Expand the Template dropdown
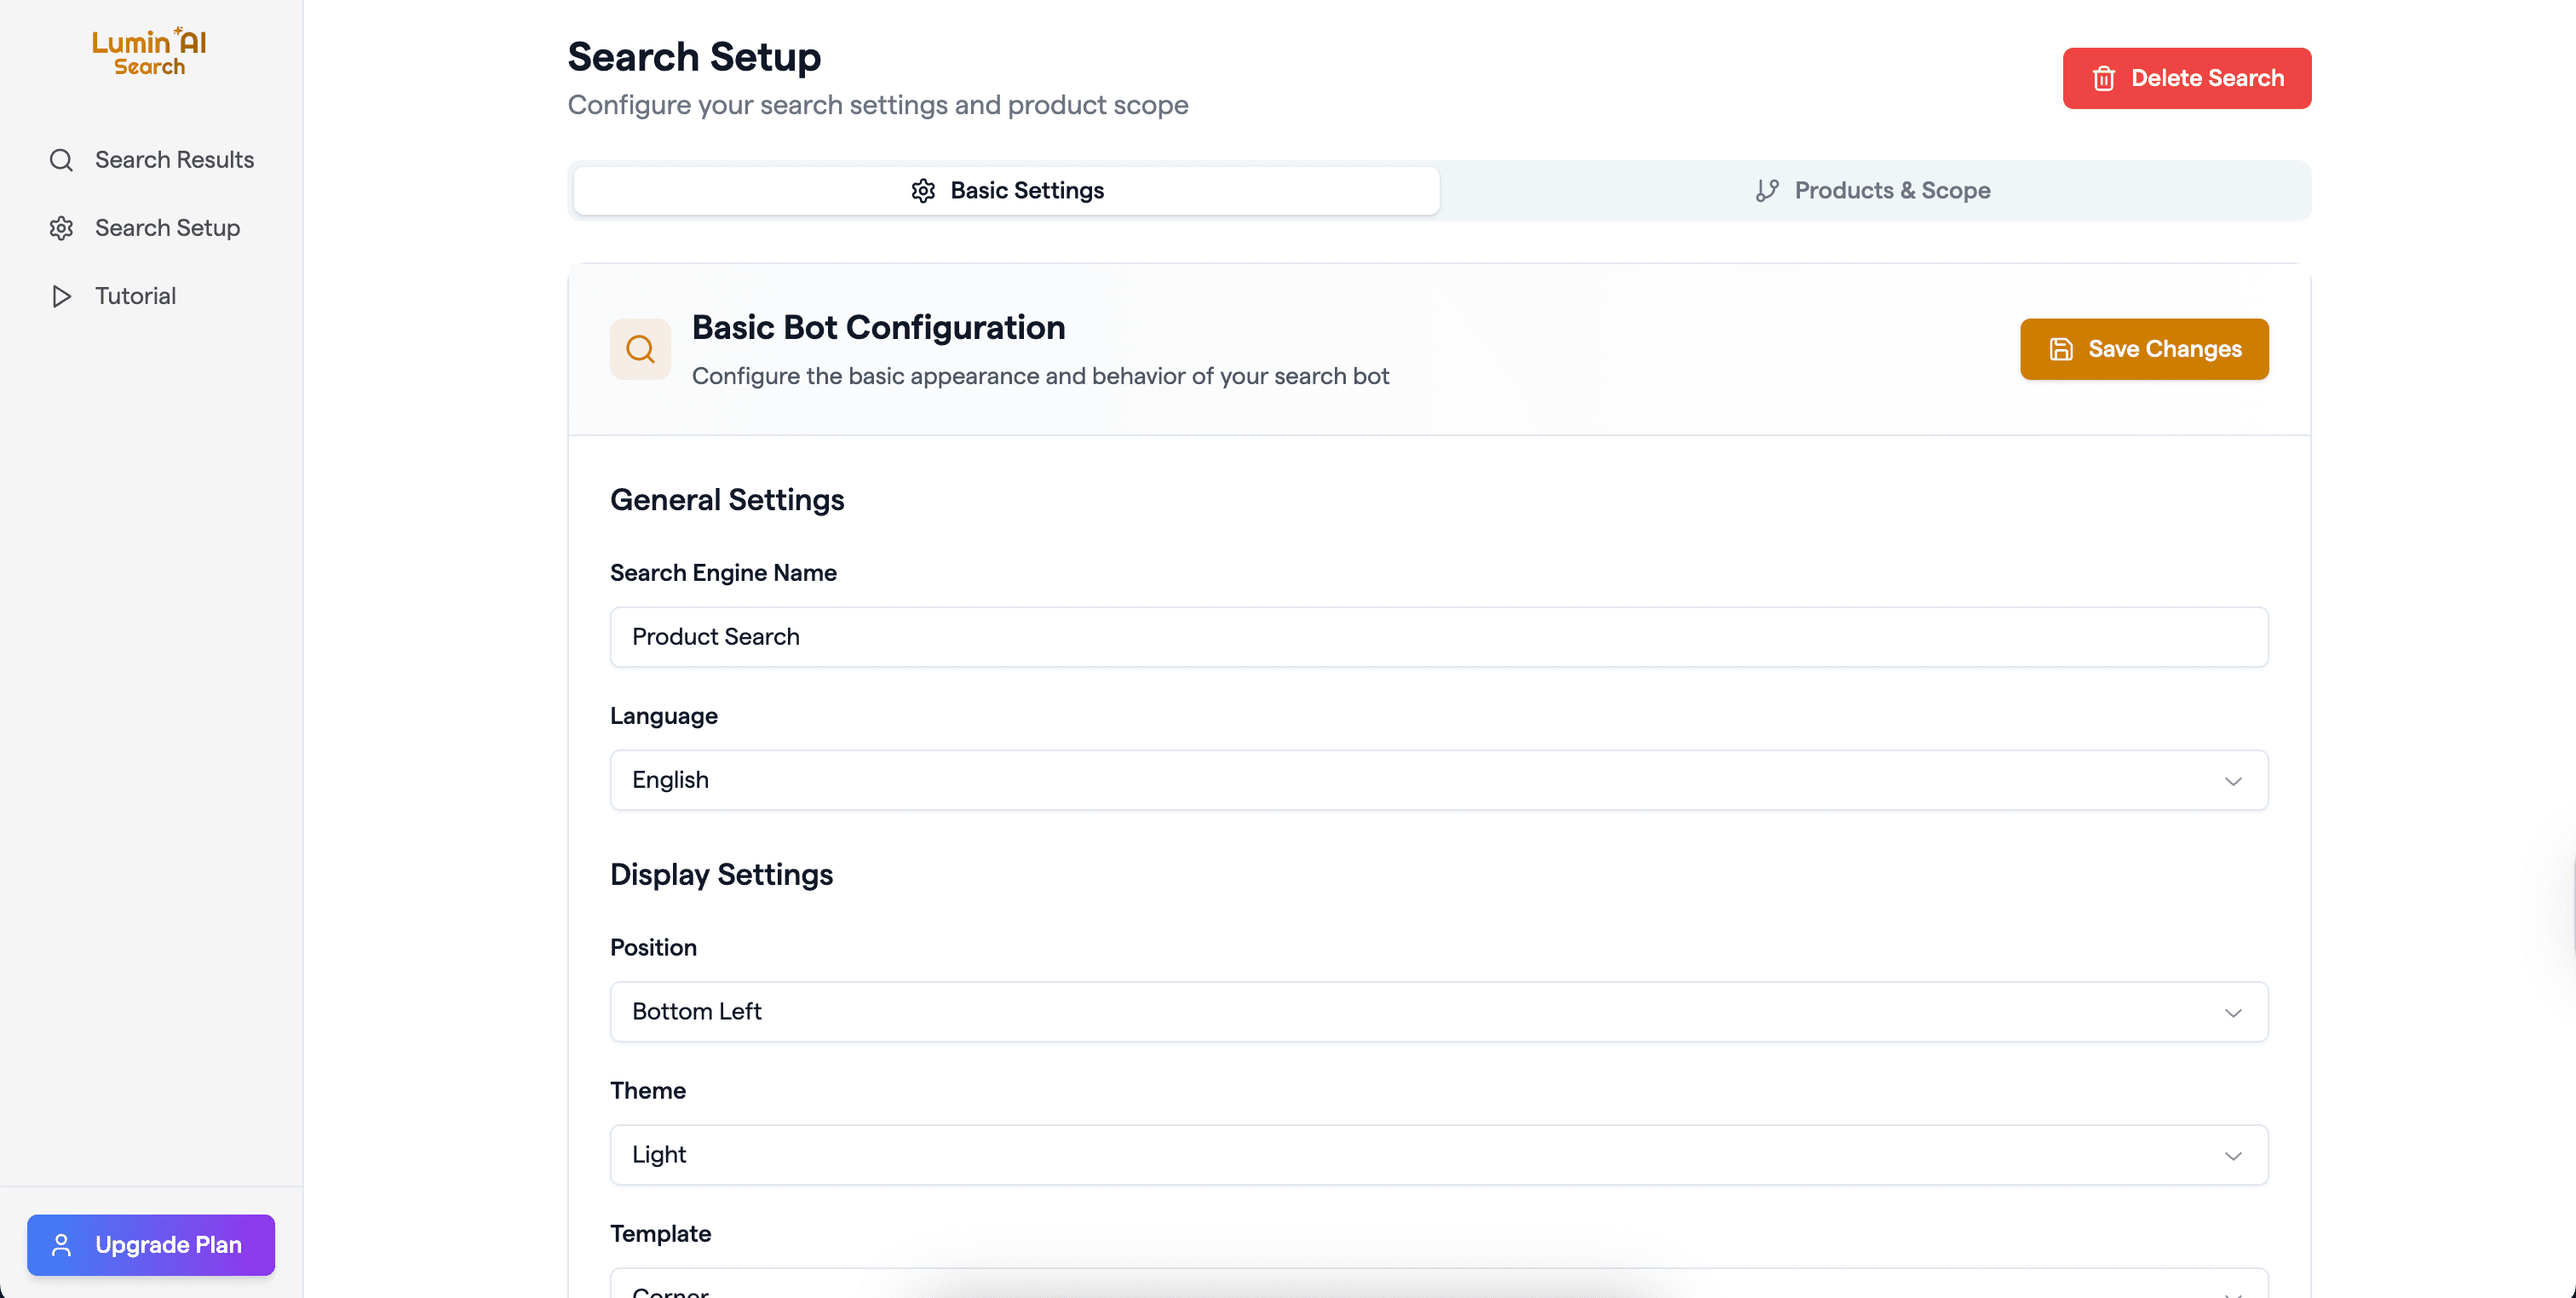Viewport: 2576px width, 1298px height. point(1438,1288)
